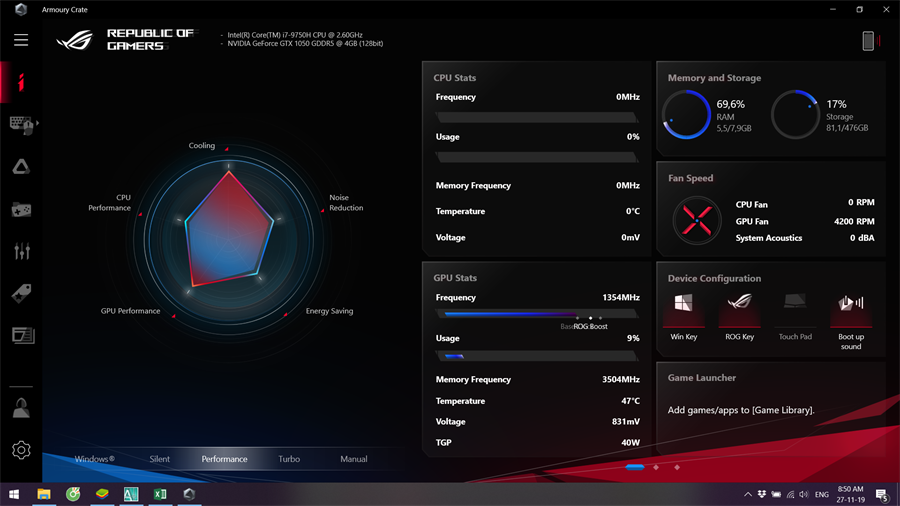The height and width of the screenshot is (506, 900).
Task: Go to the second page indicator dot
Action: 656,467
